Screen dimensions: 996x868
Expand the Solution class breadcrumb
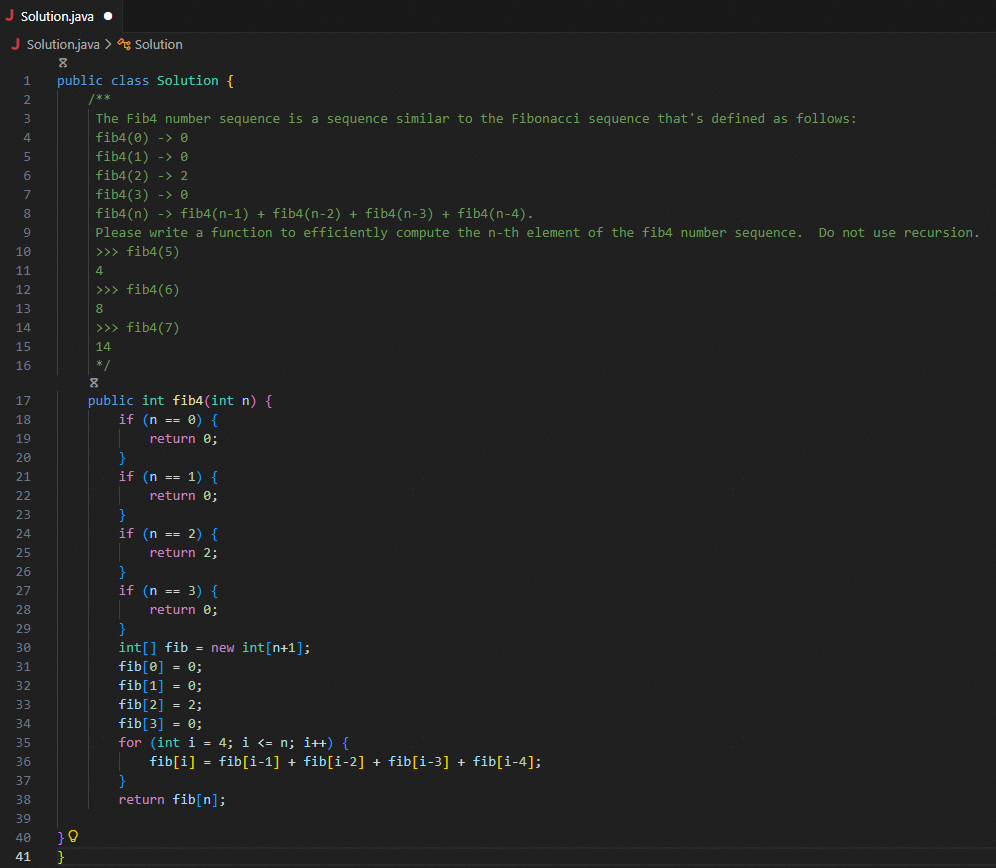tap(159, 44)
